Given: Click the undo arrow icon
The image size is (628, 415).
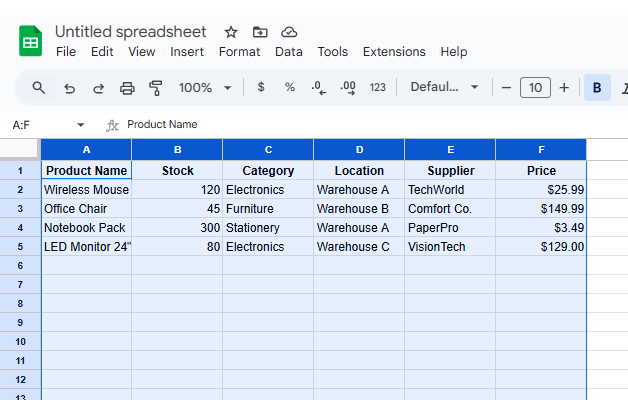Looking at the screenshot, I should tap(69, 88).
